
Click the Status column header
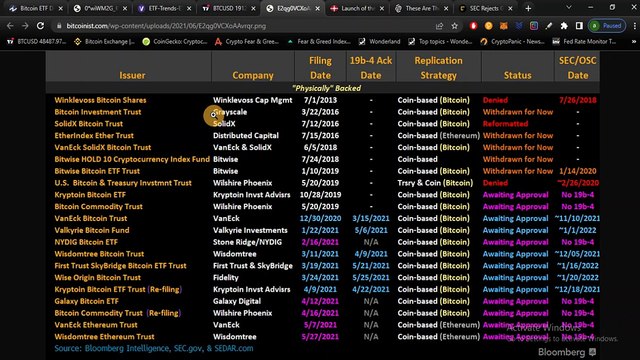pyautogui.click(x=517, y=76)
